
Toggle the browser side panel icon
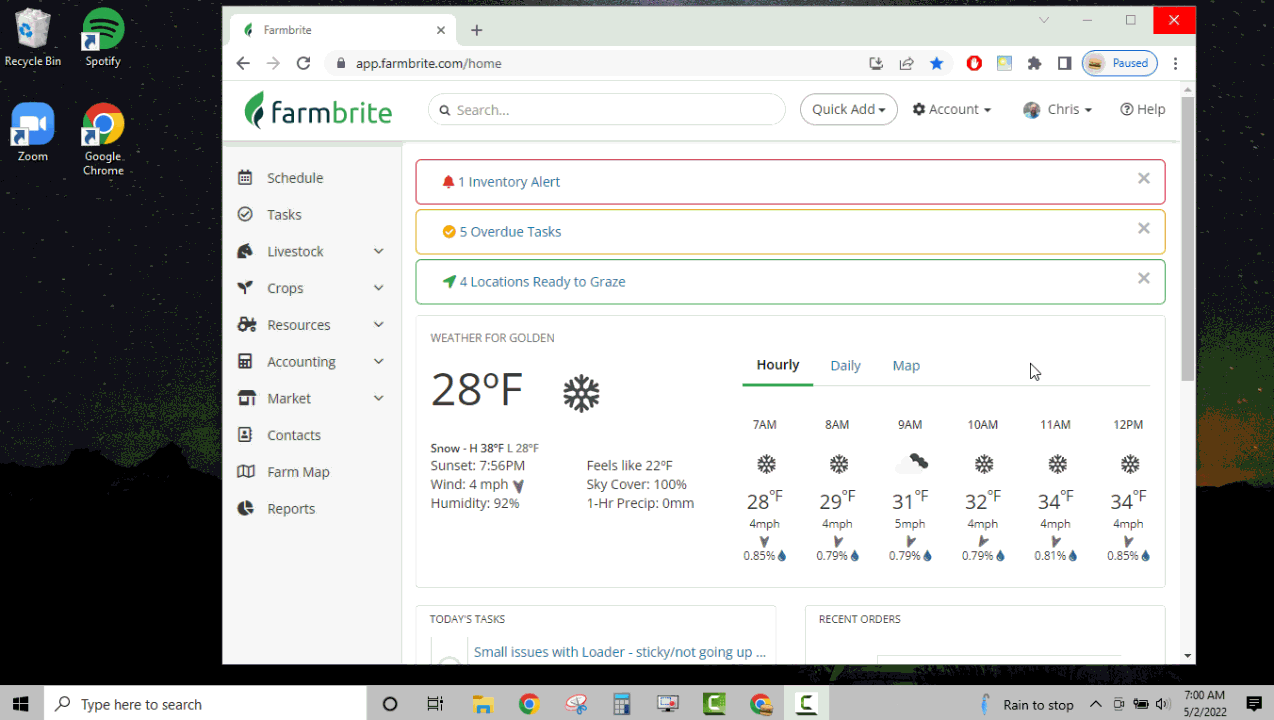[1064, 63]
